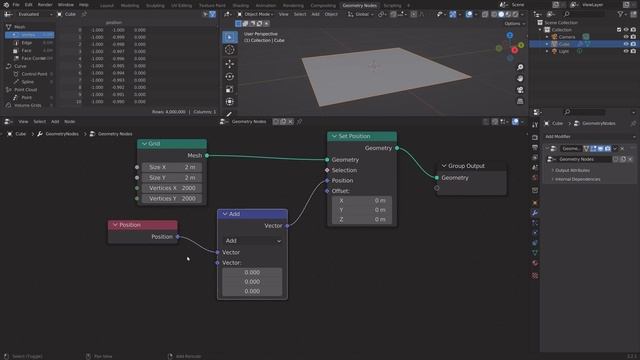Screen dimensions: 640x360
Task: Open the Edit menu in top bar
Action: point(29,4)
